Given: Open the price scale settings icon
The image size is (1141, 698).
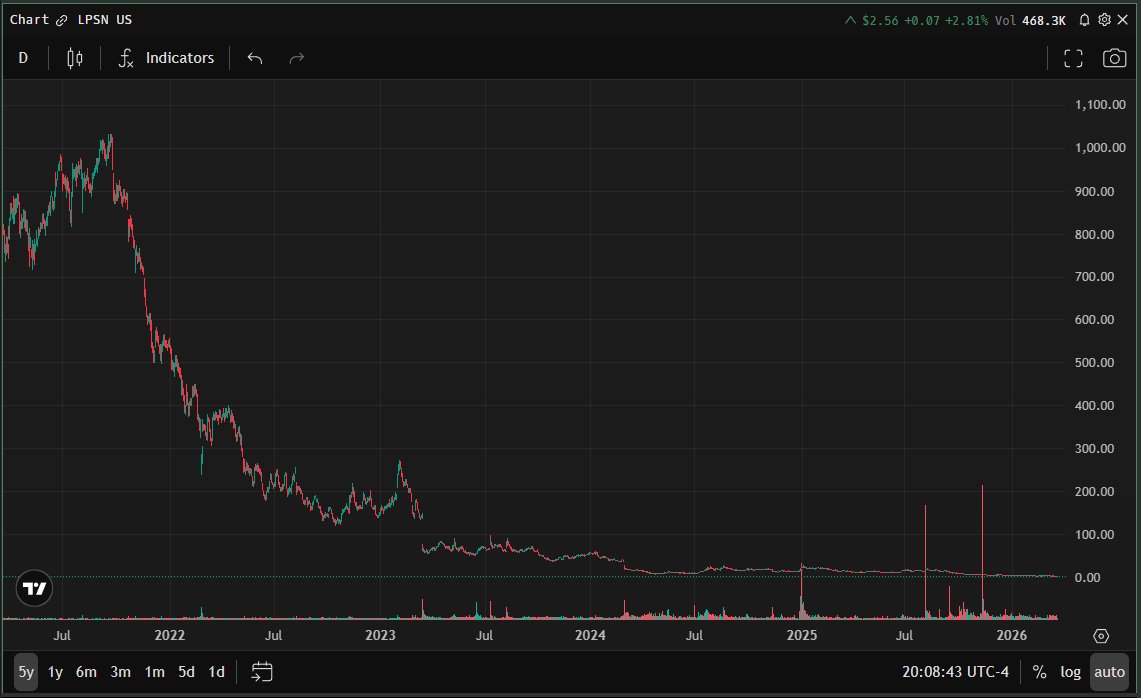Looking at the screenshot, I should point(1101,636).
